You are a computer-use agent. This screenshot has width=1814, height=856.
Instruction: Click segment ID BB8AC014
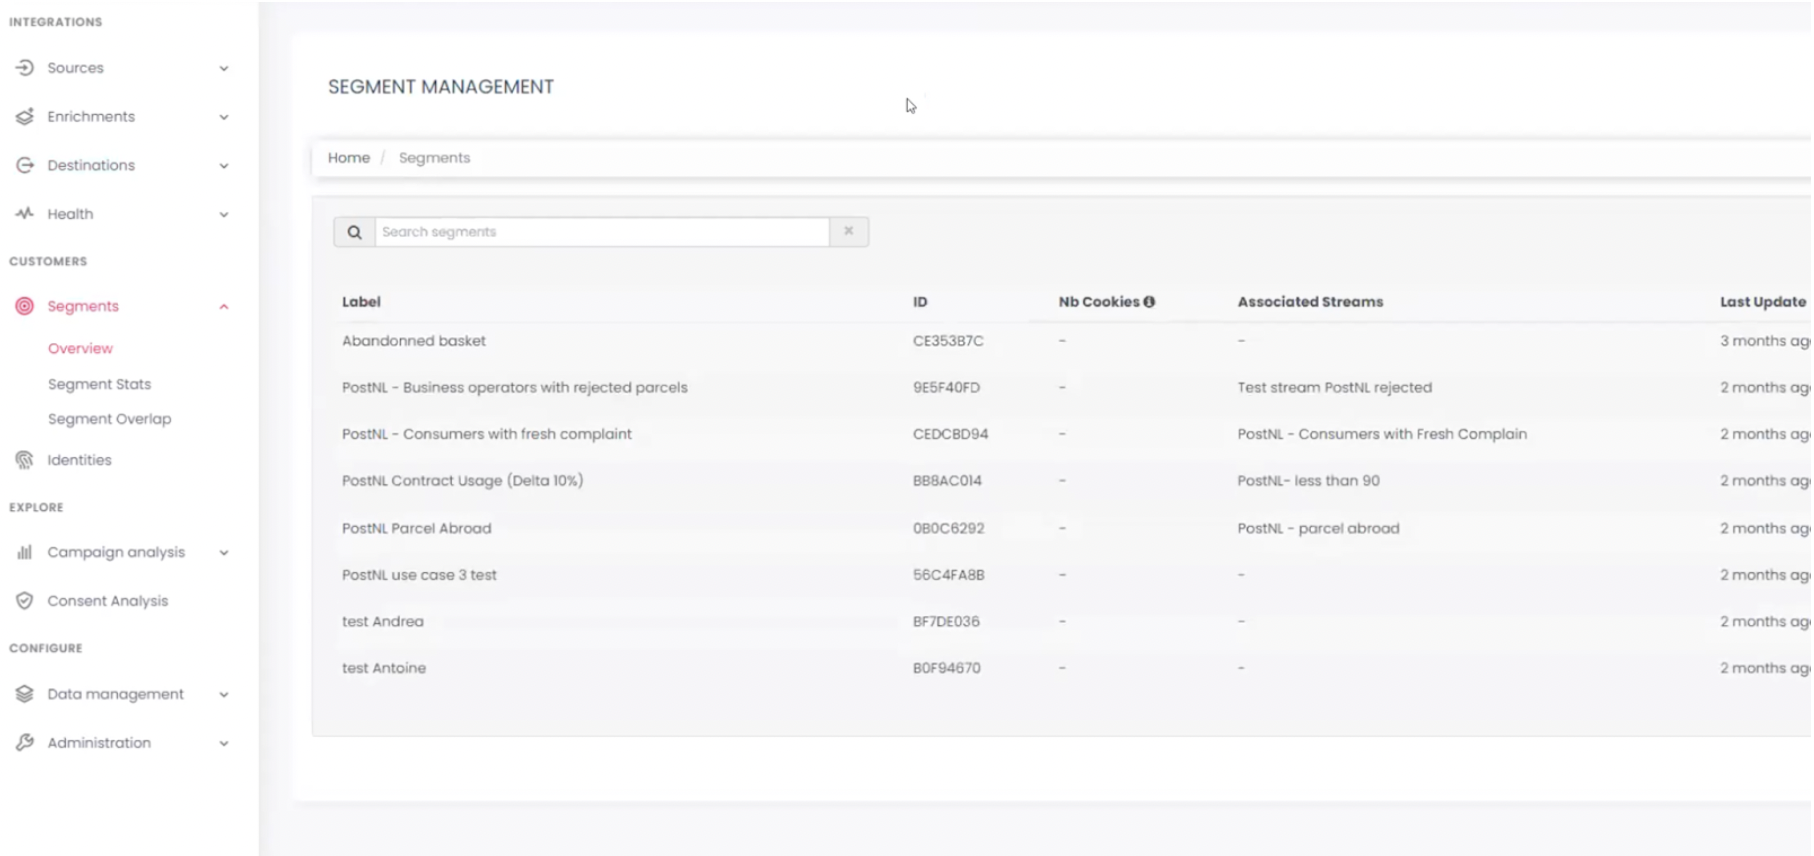pyautogui.click(x=947, y=481)
